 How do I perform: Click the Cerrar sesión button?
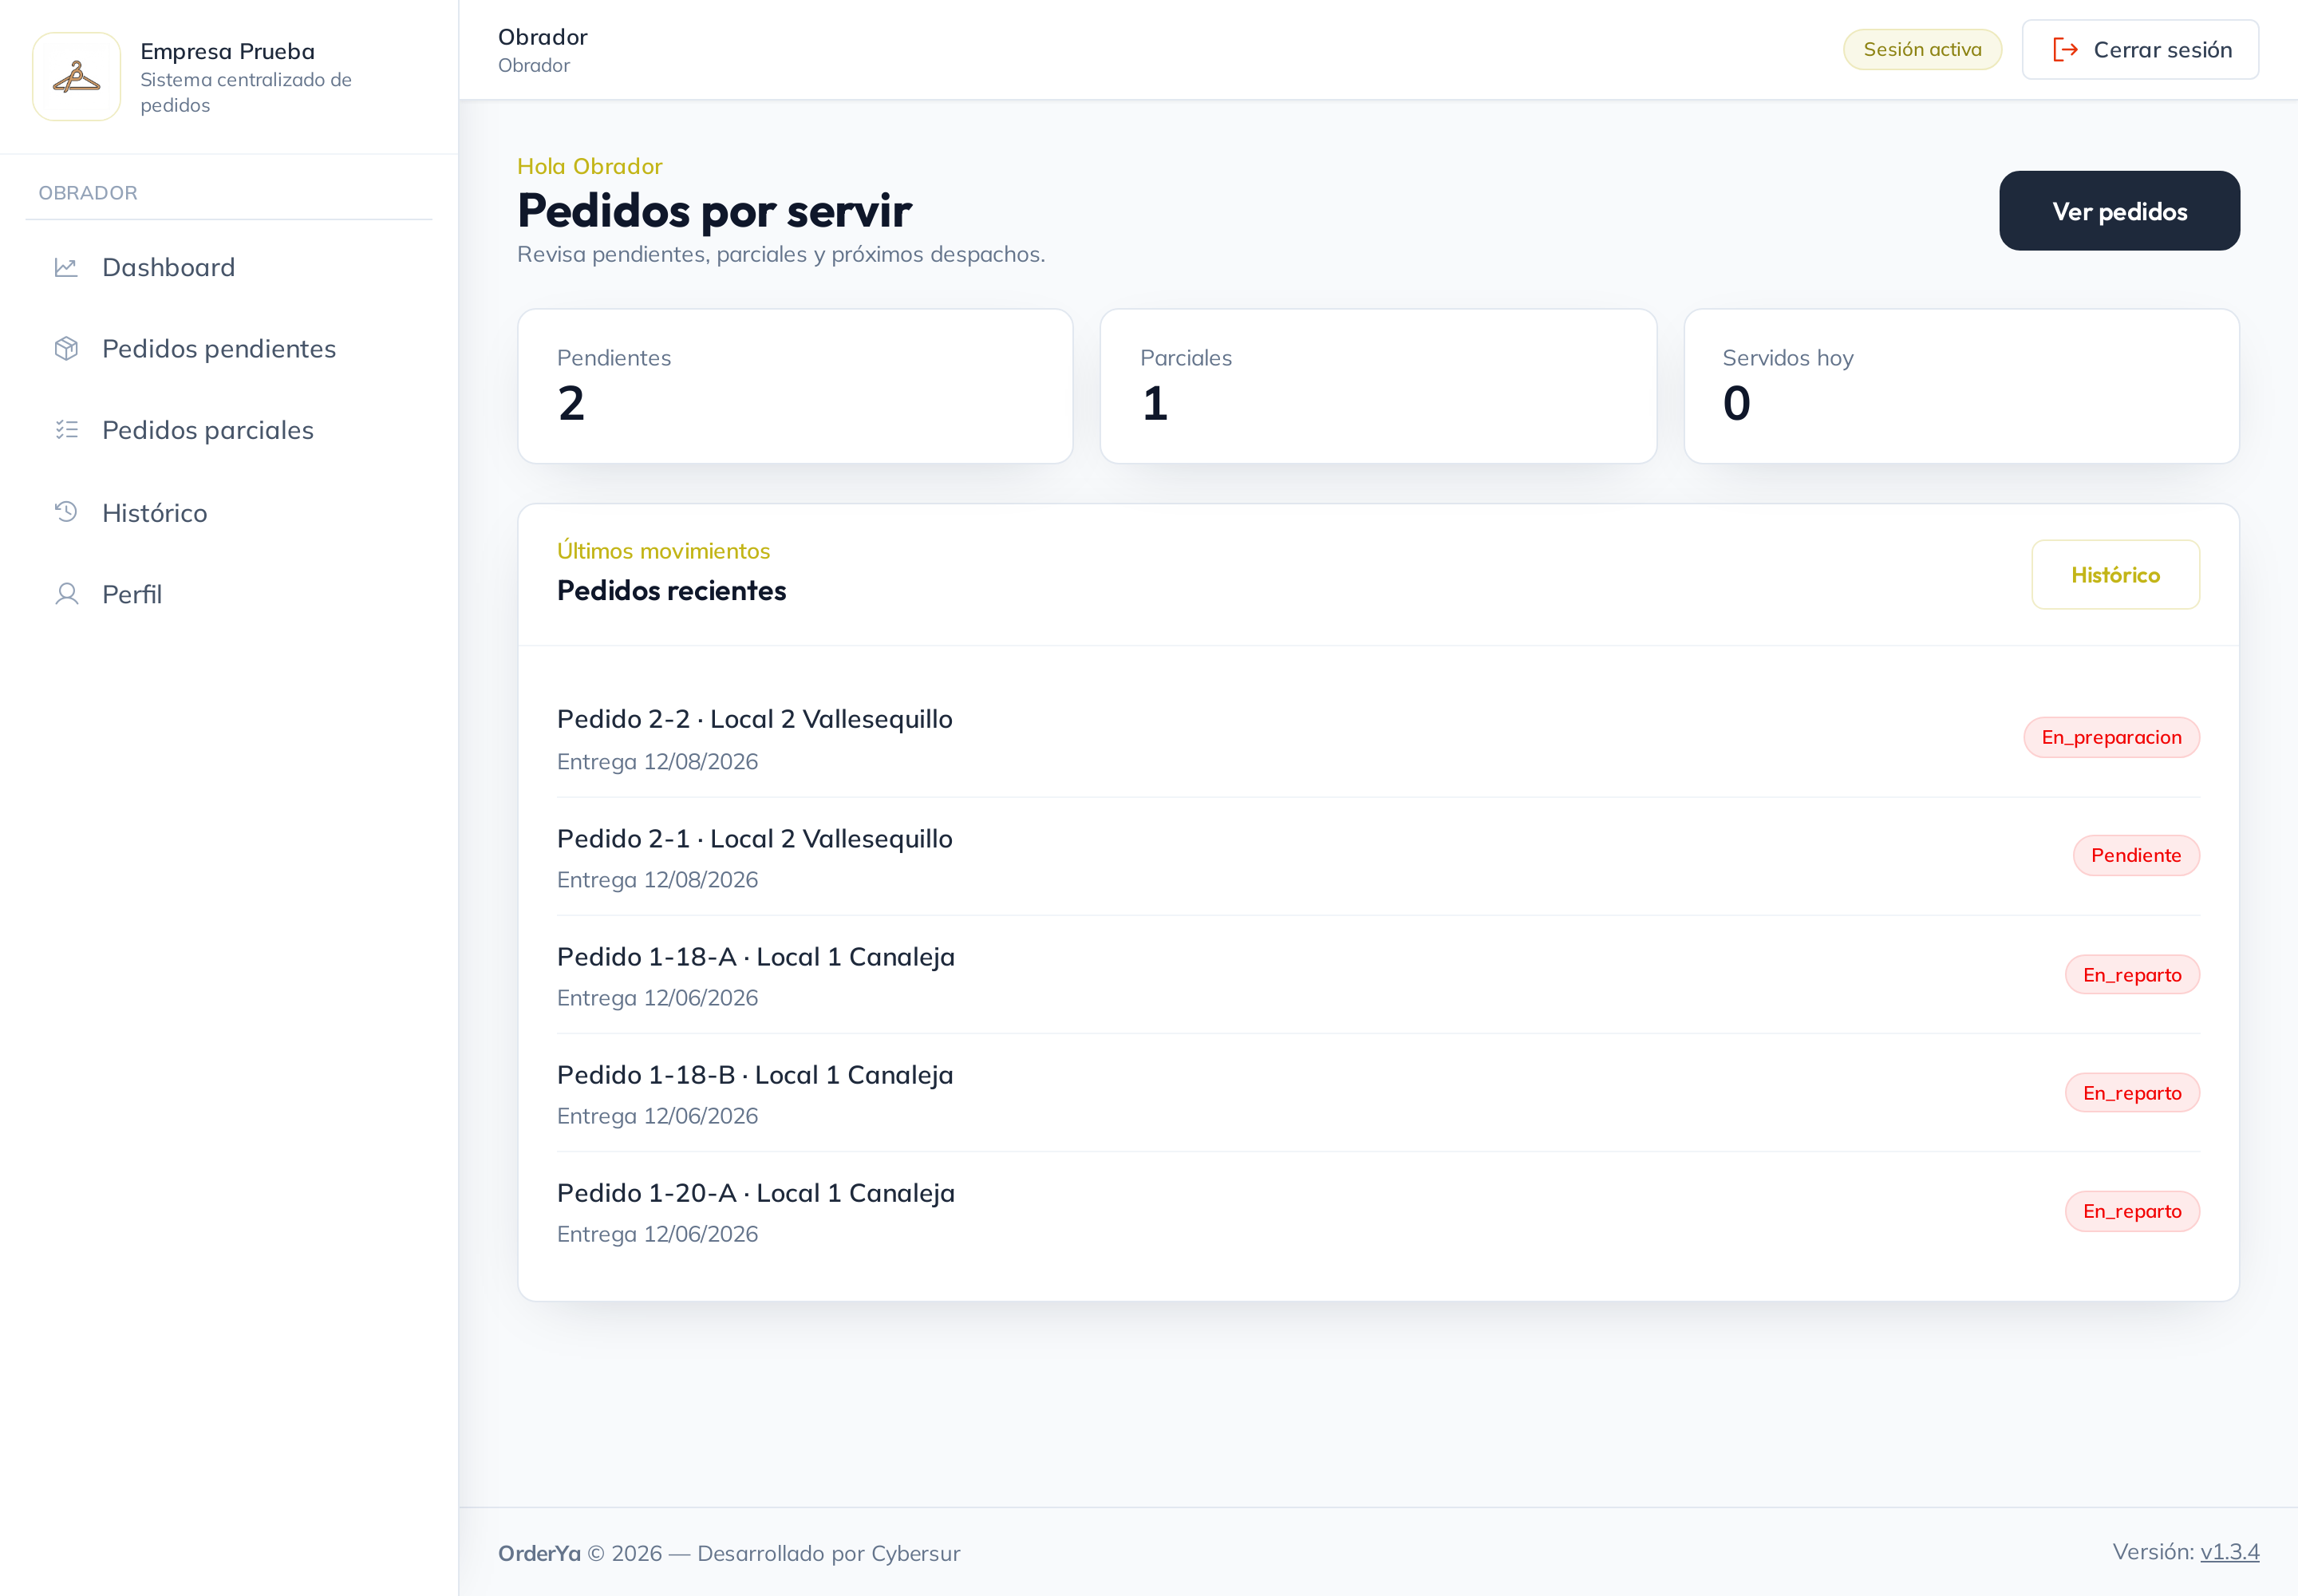pyautogui.click(x=2140, y=50)
